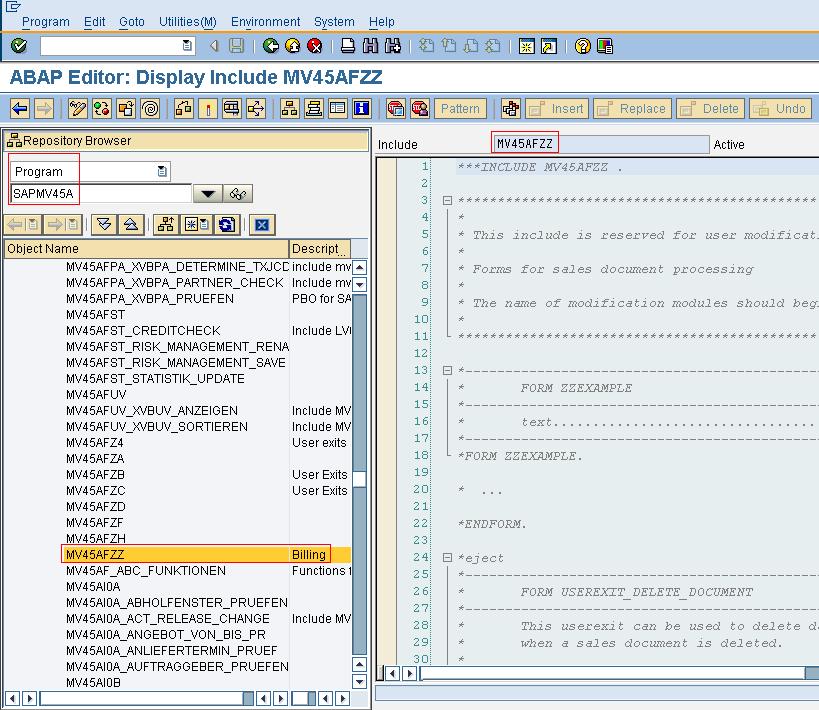Click the Print icon

click(349, 44)
